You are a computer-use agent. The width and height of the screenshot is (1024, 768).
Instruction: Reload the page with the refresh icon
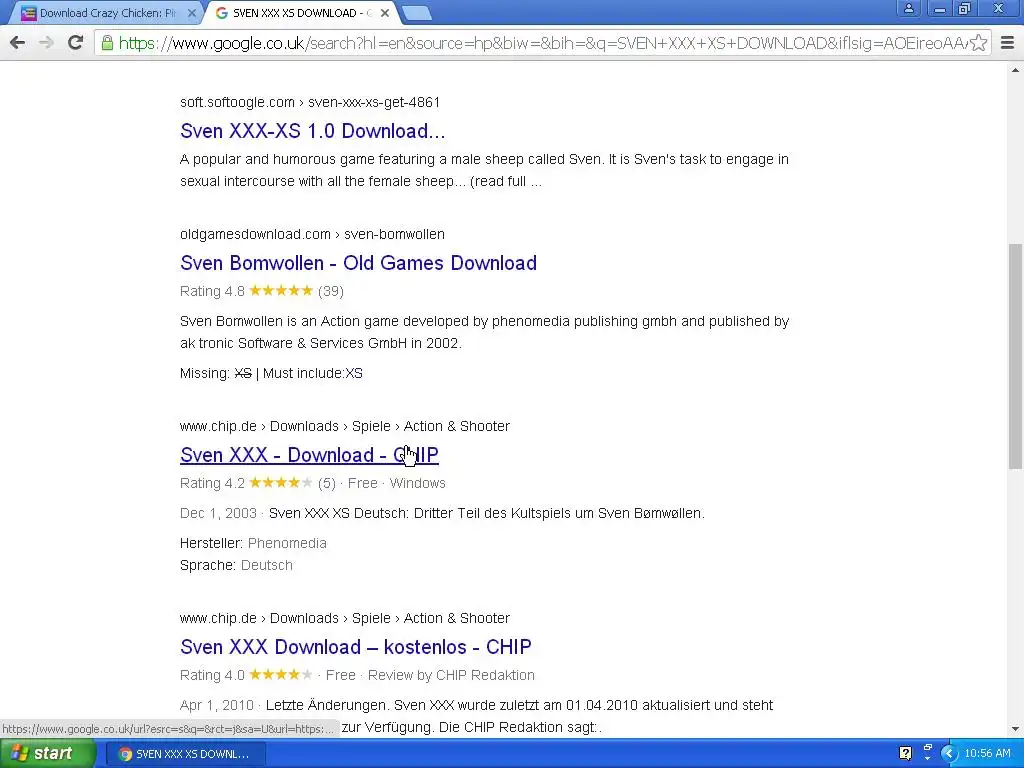pyautogui.click(x=75, y=43)
